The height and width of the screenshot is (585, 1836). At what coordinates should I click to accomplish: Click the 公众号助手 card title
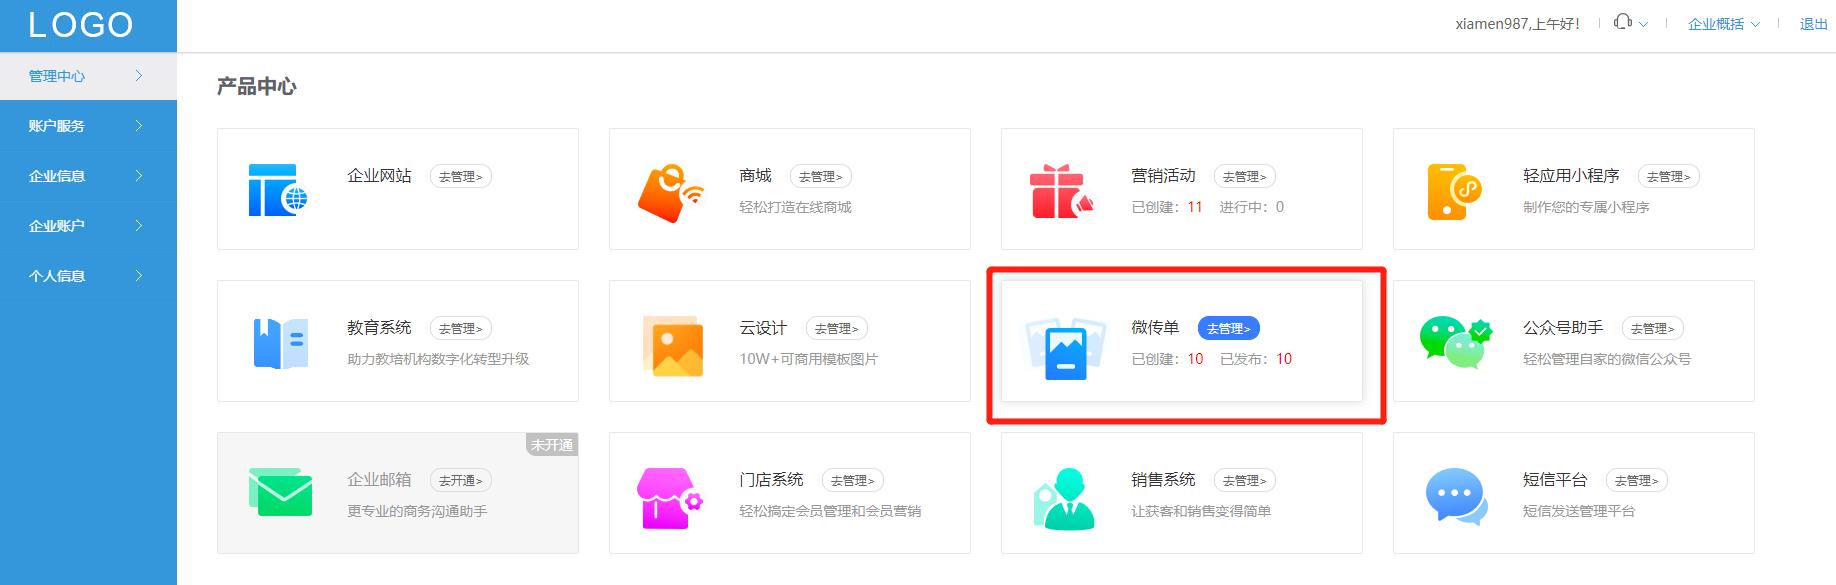click(x=1563, y=328)
